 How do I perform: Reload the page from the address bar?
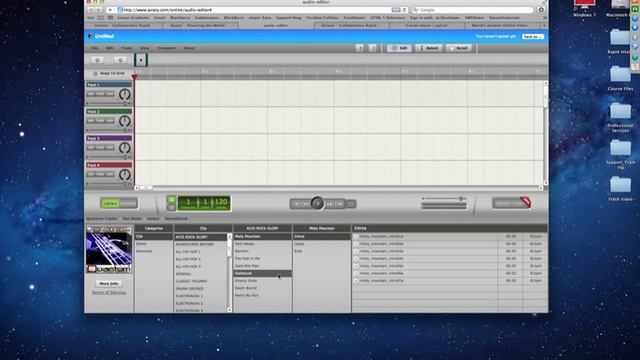coord(404,10)
